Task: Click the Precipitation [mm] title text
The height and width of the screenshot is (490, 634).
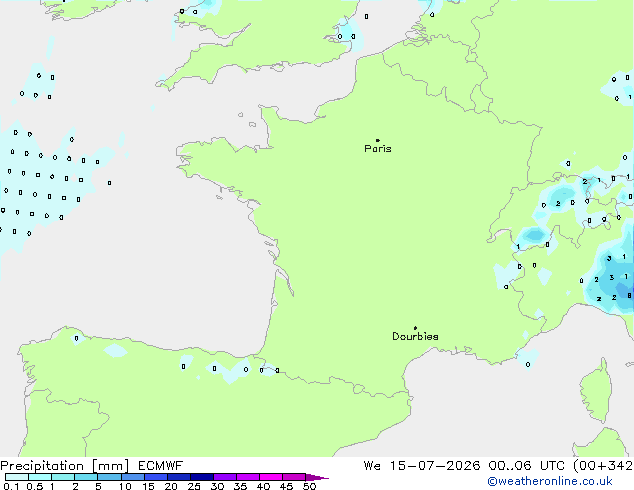Action: tap(65, 466)
